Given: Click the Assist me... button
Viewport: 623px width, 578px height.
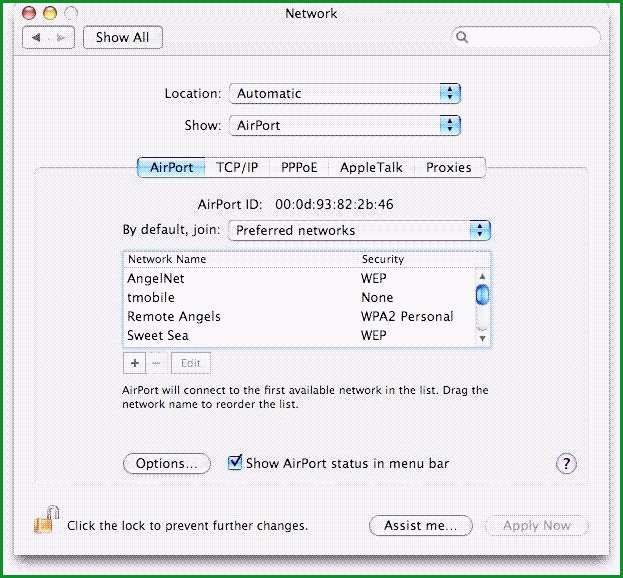Looking at the screenshot, I should pos(421,526).
